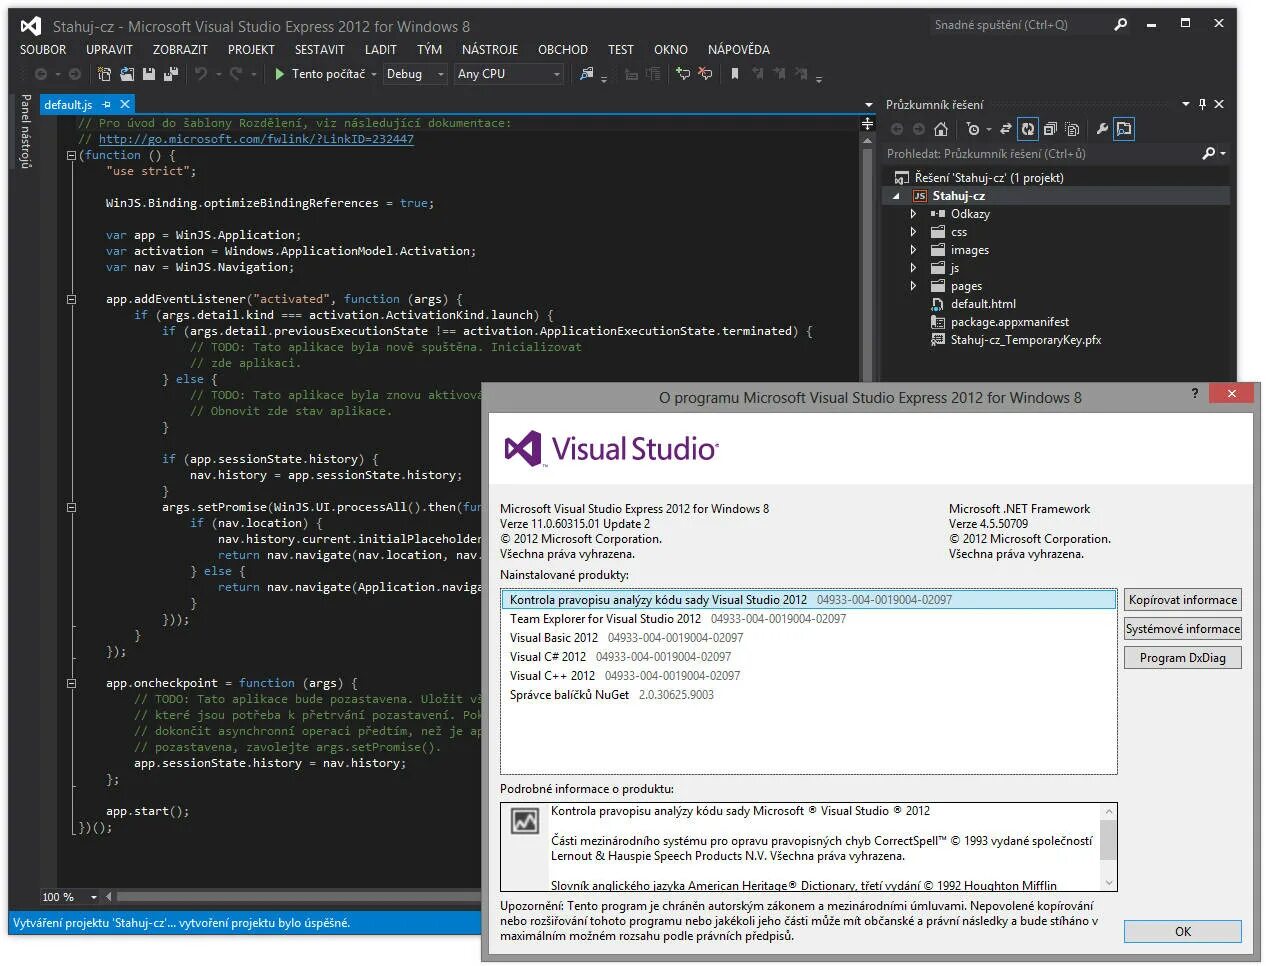
Task: Open the LADIT menu
Action: coord(381,49)
